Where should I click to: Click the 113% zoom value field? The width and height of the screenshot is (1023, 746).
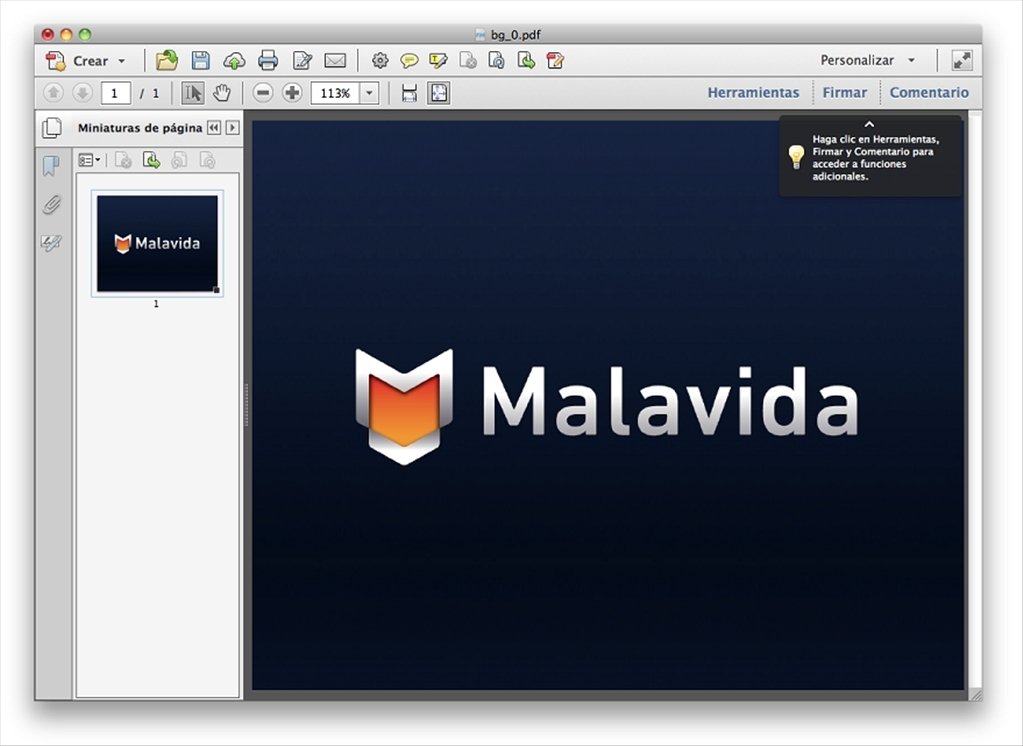[335, 93]
